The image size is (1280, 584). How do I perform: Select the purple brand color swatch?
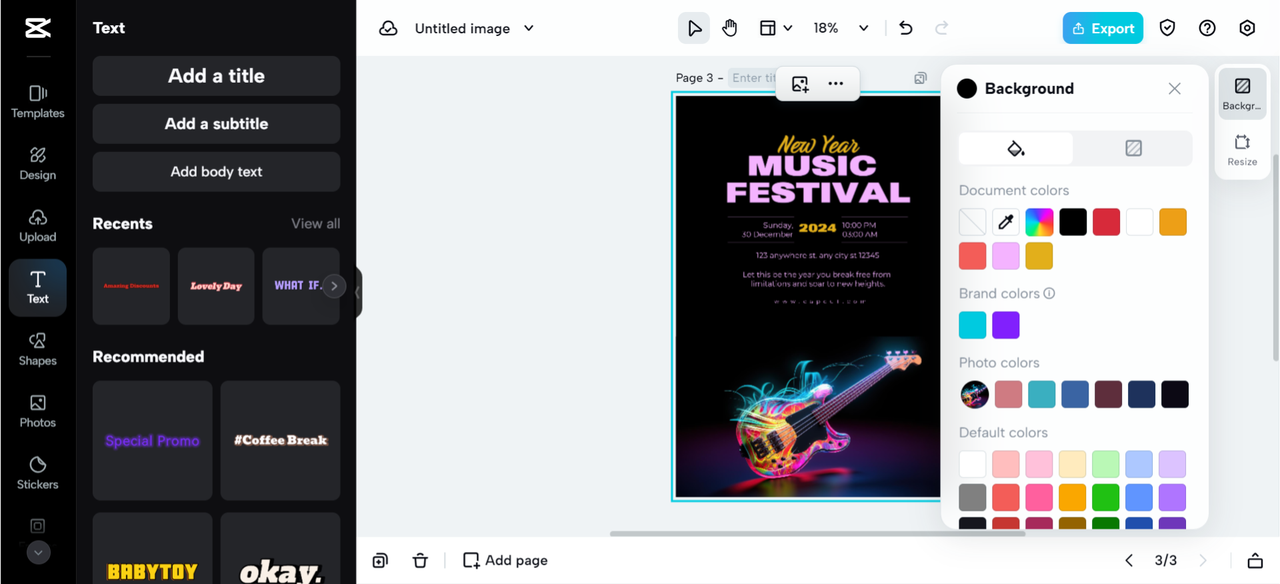(x=1006, y=325)
